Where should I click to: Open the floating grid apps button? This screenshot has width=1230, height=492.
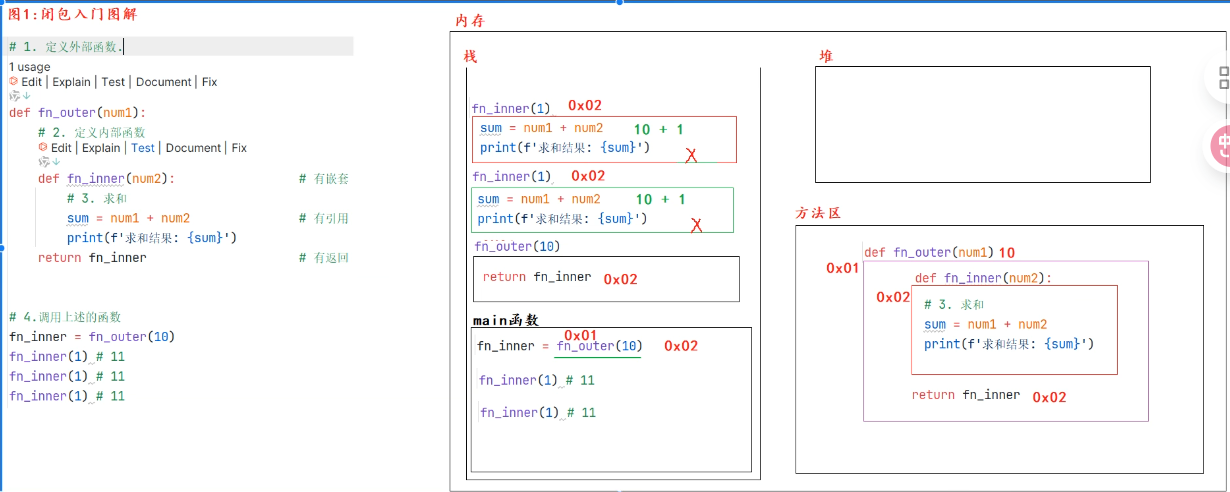pyautogui.click(x=1222, y=78)
